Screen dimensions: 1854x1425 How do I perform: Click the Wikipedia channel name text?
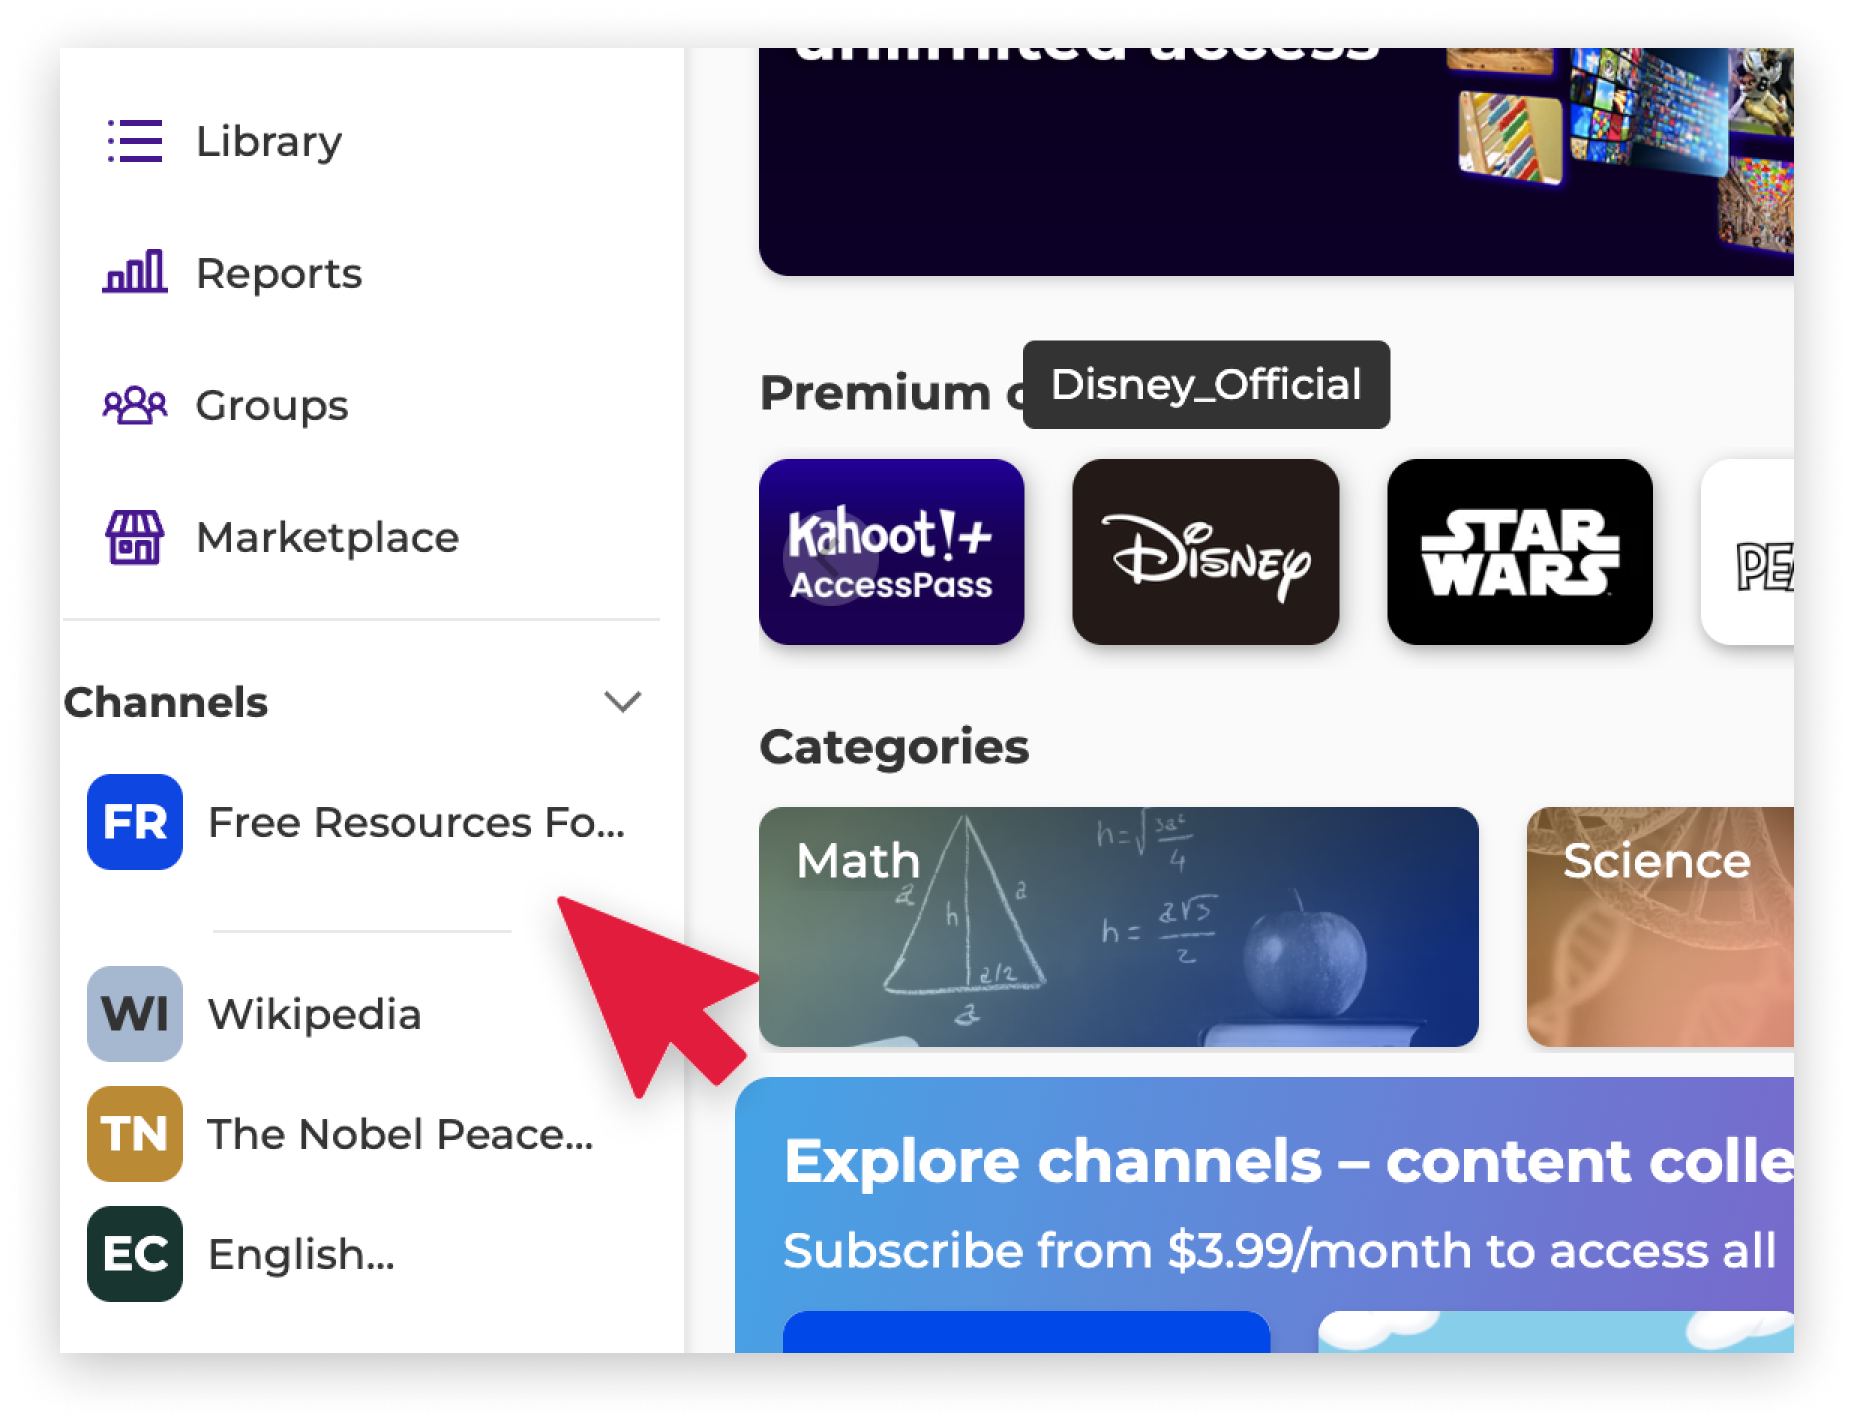point(314,1014)
